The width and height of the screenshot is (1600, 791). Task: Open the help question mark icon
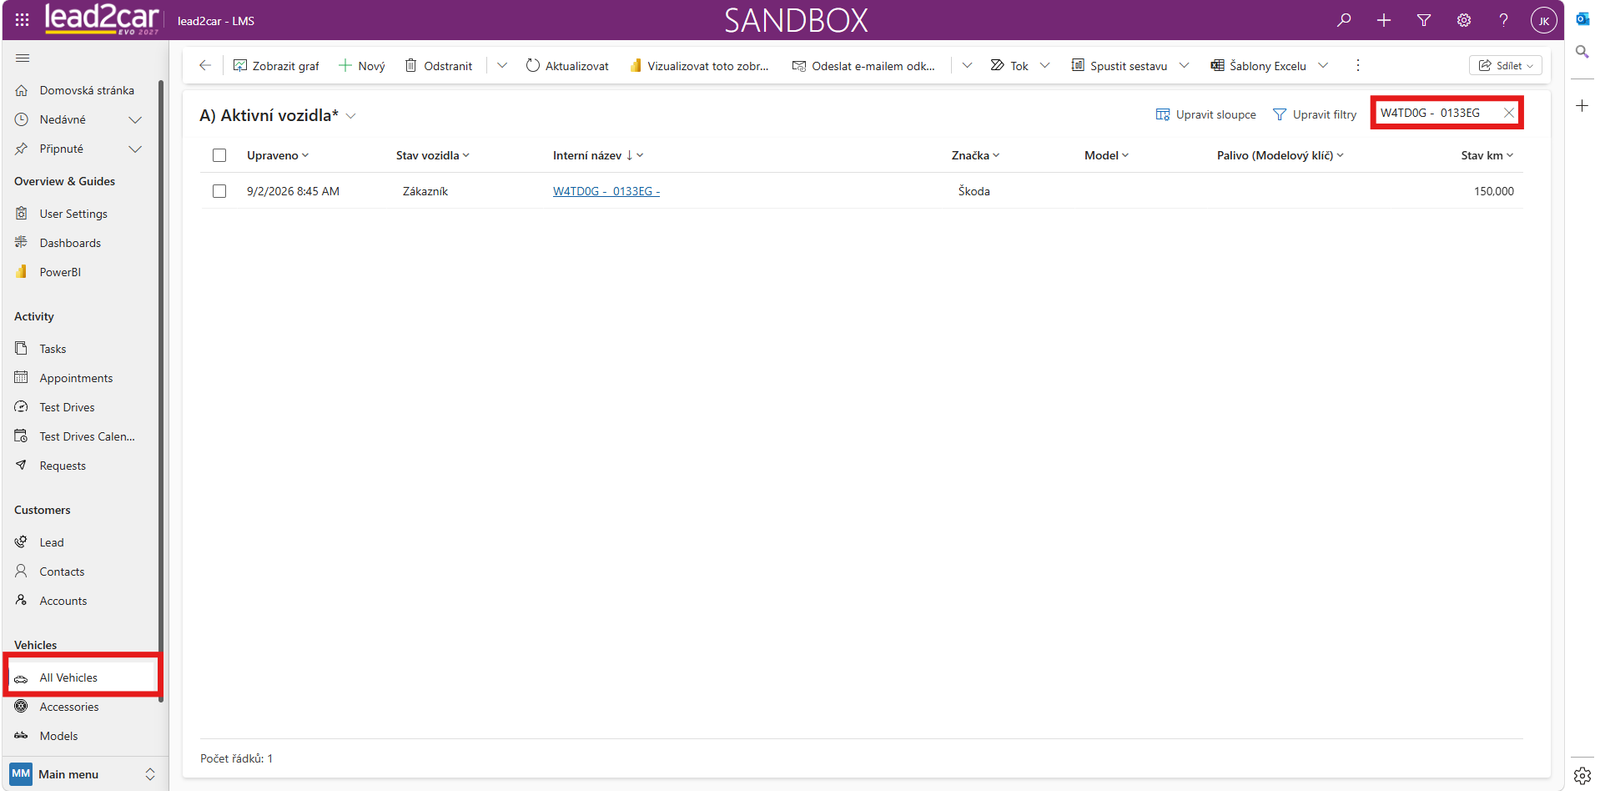(1504, 20)
